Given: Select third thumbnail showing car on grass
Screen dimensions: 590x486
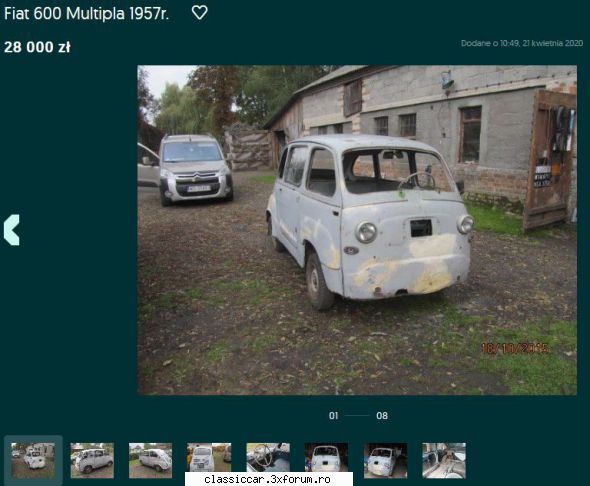Looking at the screenshot, I should [151, 460].
